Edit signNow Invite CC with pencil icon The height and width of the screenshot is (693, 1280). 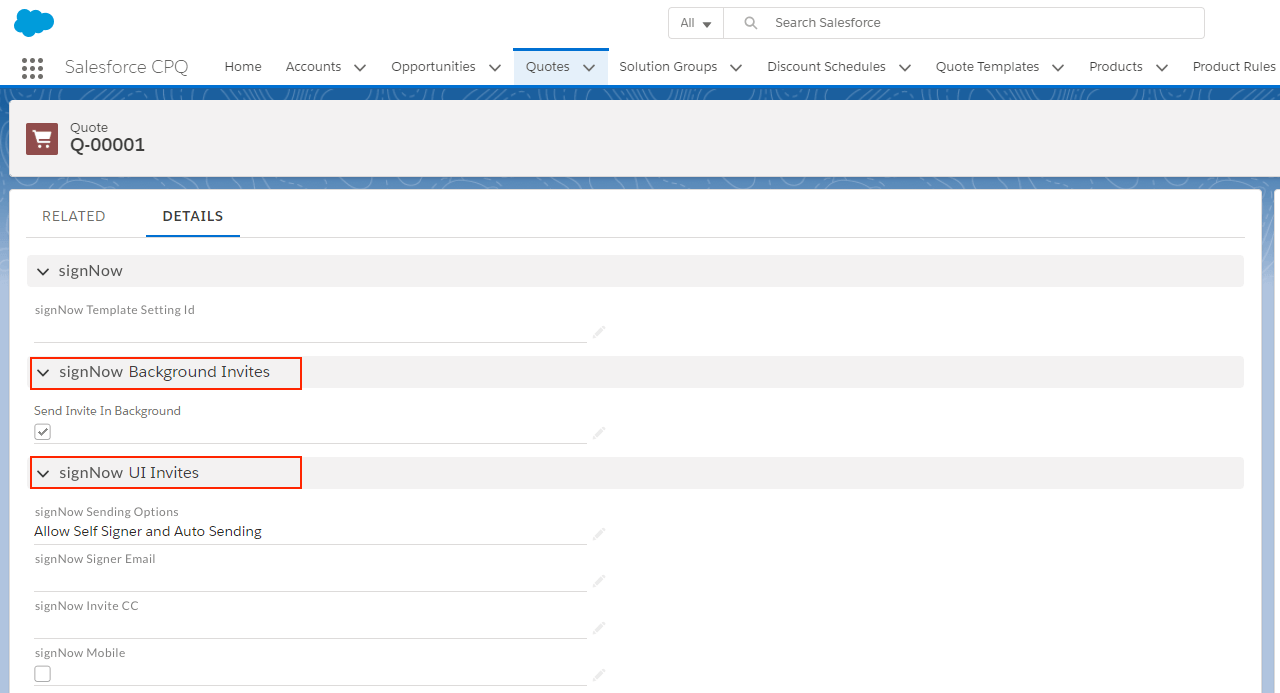click(599, 627)
